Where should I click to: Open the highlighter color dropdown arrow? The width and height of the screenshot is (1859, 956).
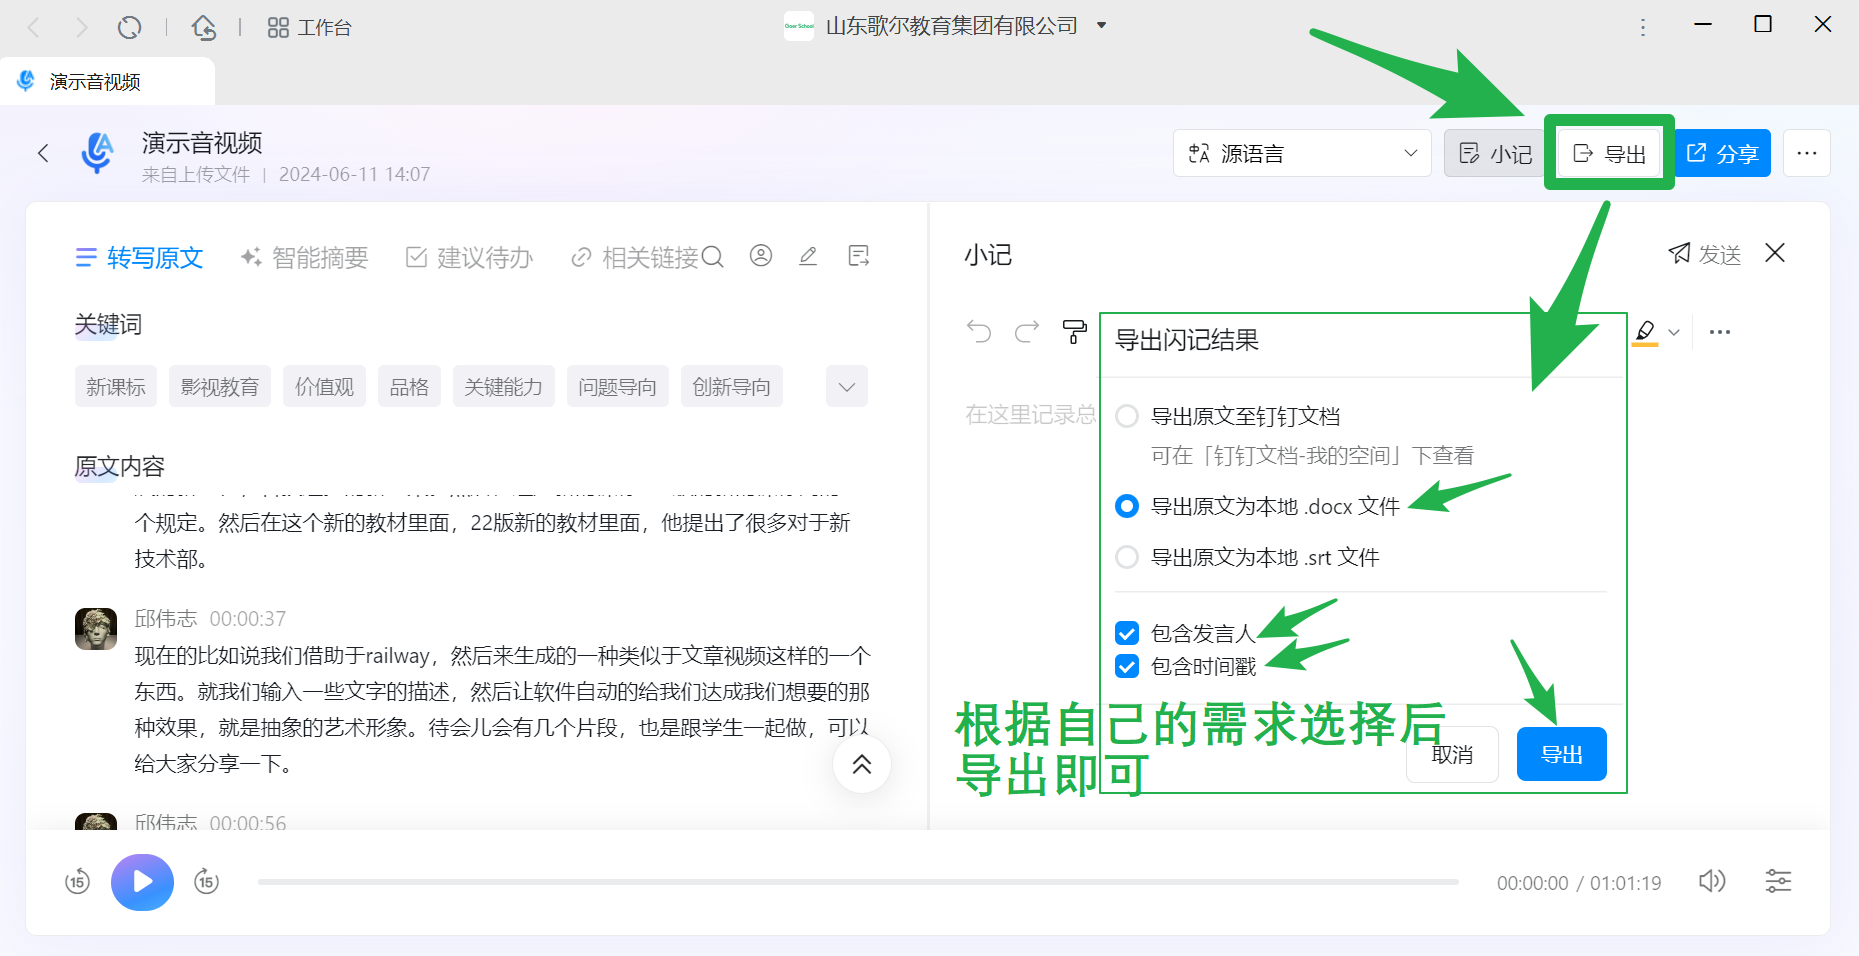click(1674, 332)
